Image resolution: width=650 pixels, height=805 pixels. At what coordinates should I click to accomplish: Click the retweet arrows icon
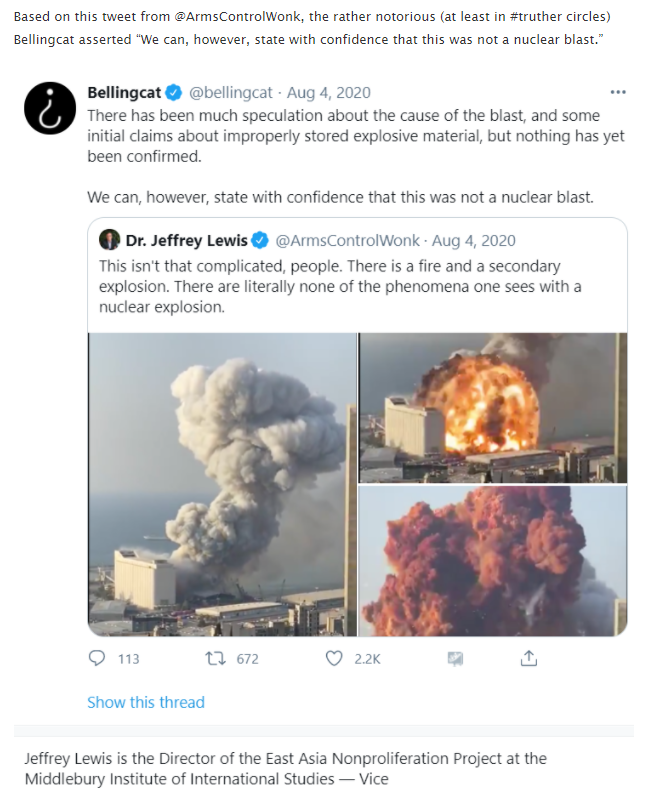pyautogui.click(x=215, y=658)
